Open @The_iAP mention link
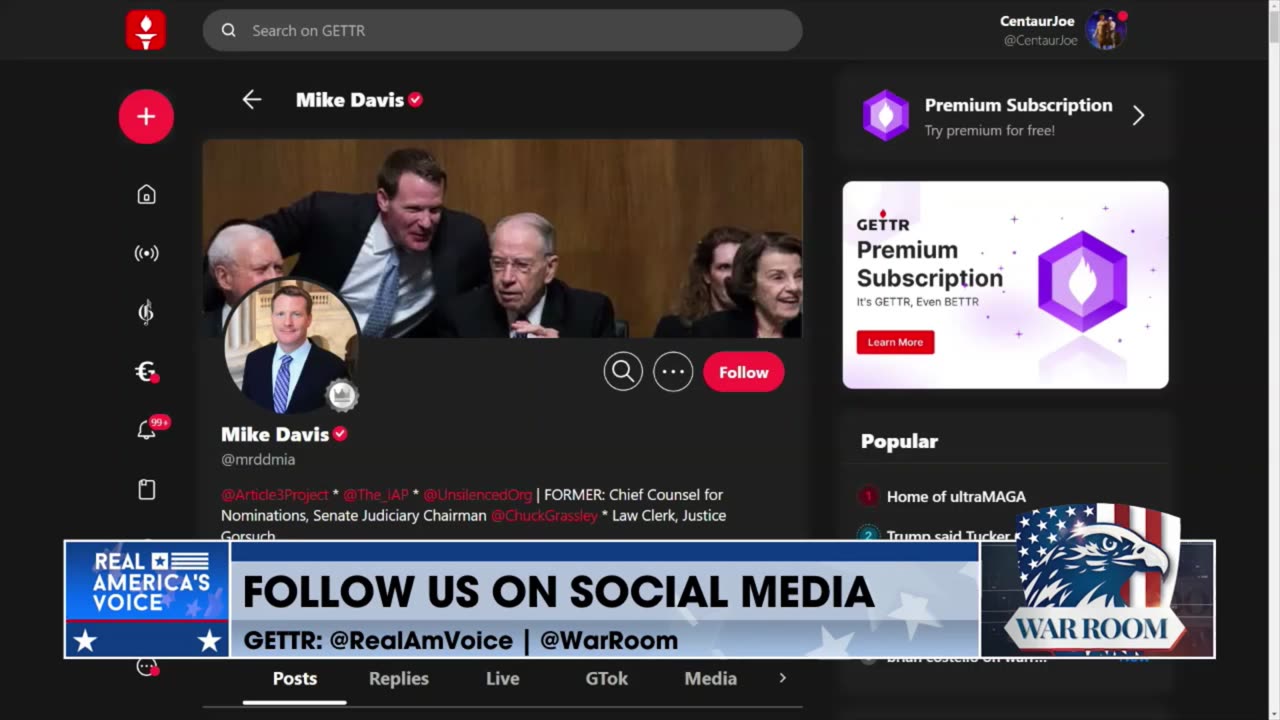Viewport: 1280px width, 720px height. pyautogui.click(x=376, y=495)
